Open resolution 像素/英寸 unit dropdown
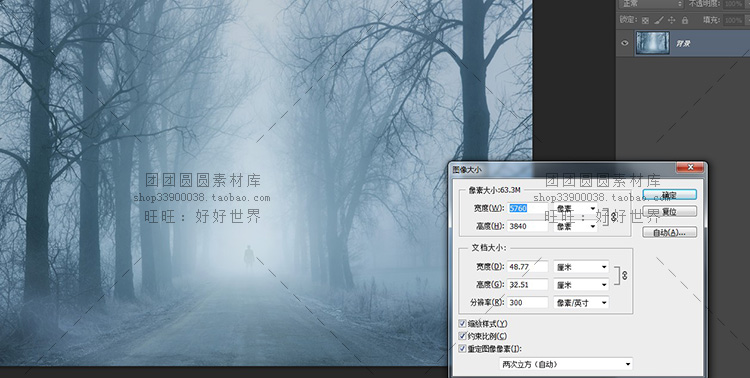Screen dimensions: 750x378 pyautogui.click(x=581, y=302)
